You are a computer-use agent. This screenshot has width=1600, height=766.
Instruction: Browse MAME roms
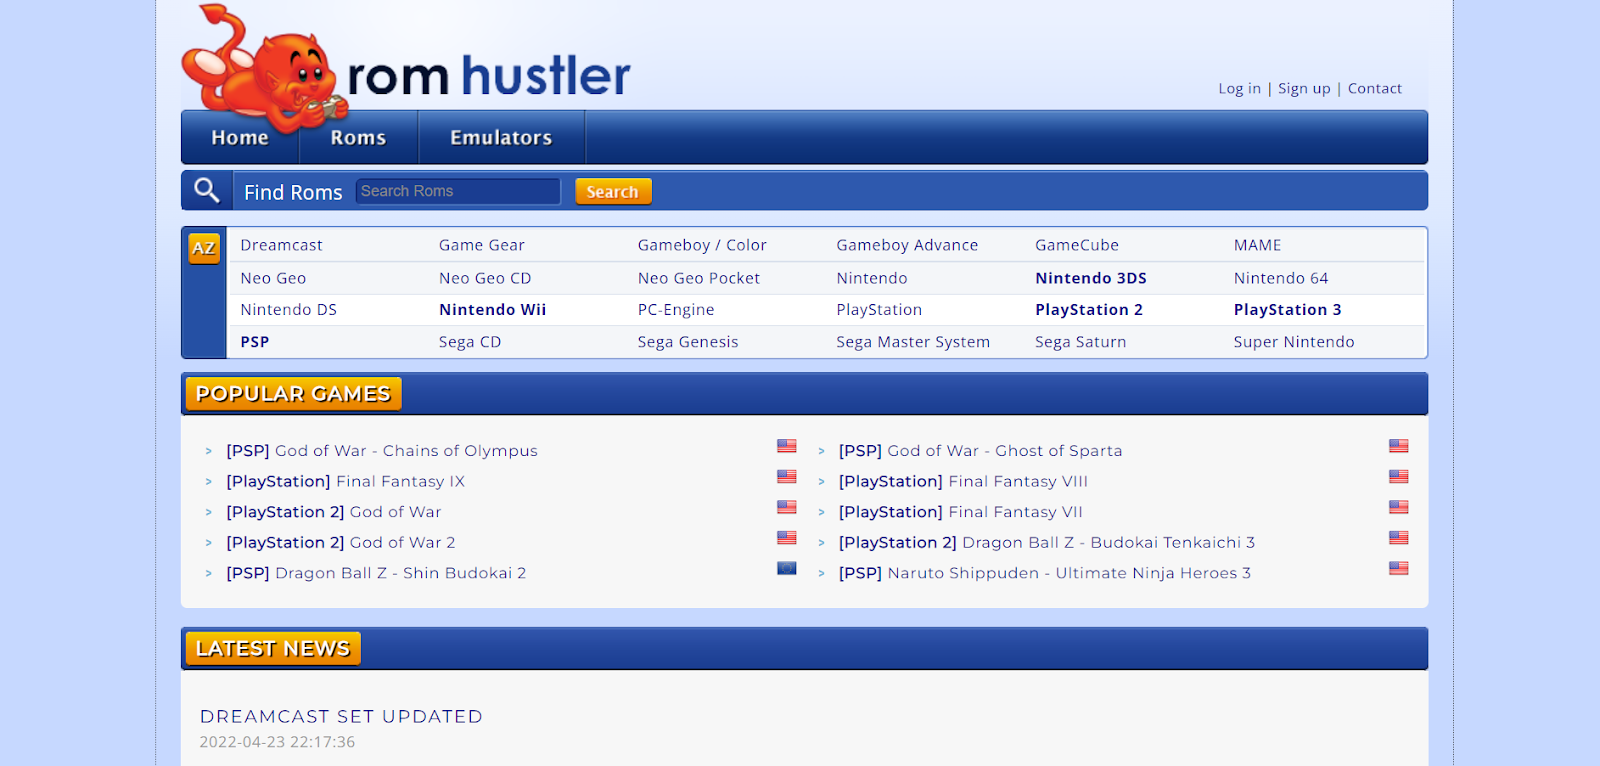click(x=1257, y=245)
